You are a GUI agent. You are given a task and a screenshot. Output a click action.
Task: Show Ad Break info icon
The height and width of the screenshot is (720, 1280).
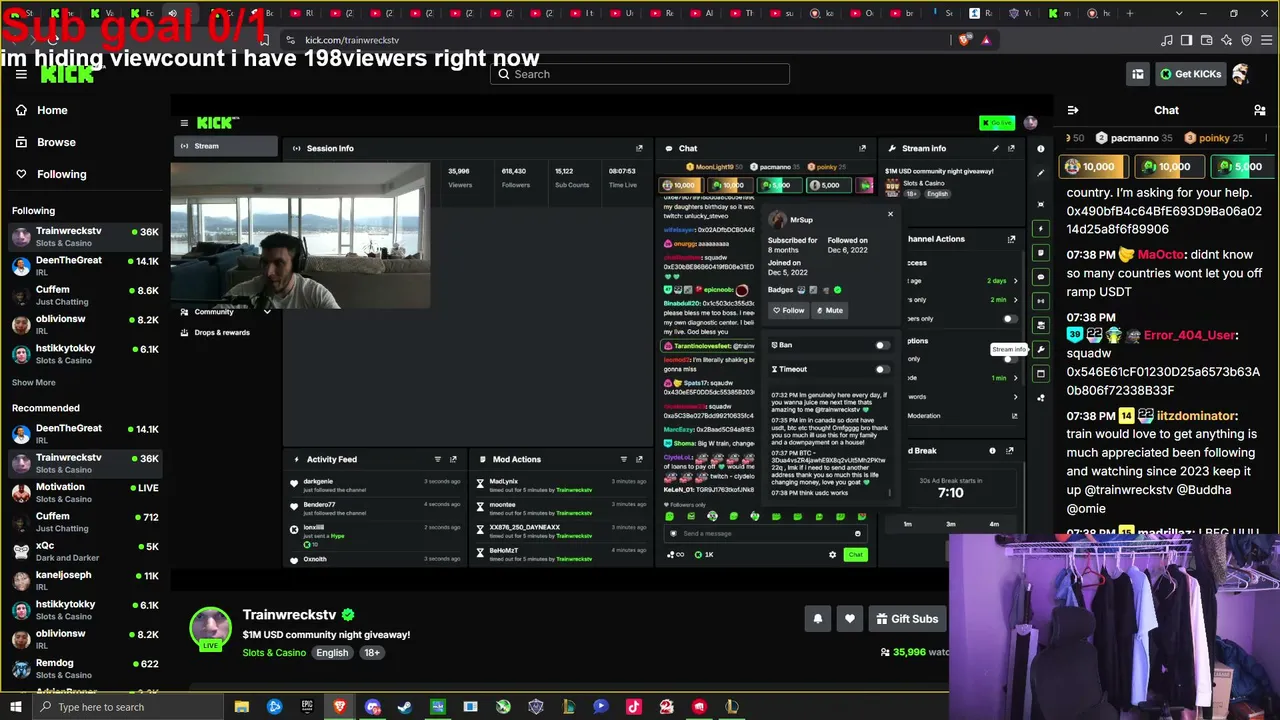(992, 451)
